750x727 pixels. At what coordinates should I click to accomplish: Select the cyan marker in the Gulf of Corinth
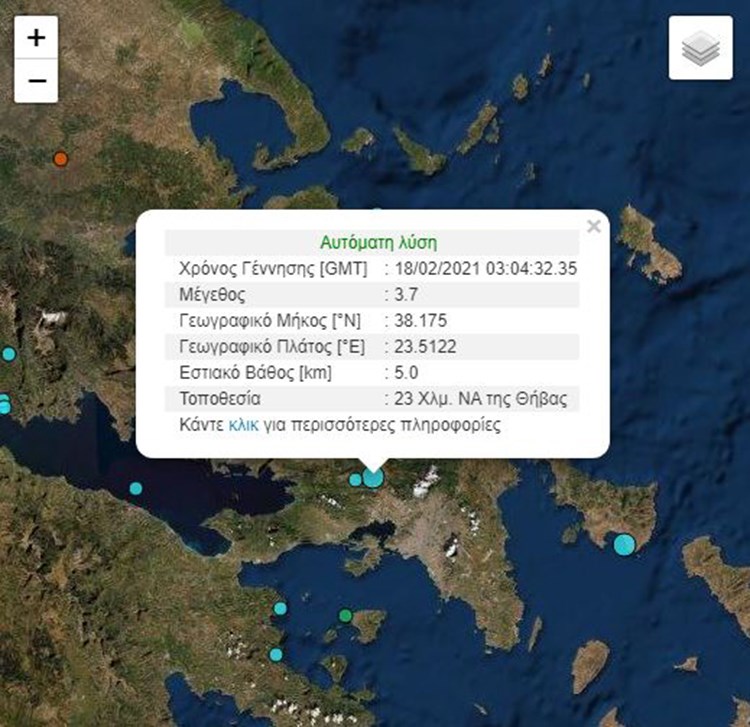point(136,488)
